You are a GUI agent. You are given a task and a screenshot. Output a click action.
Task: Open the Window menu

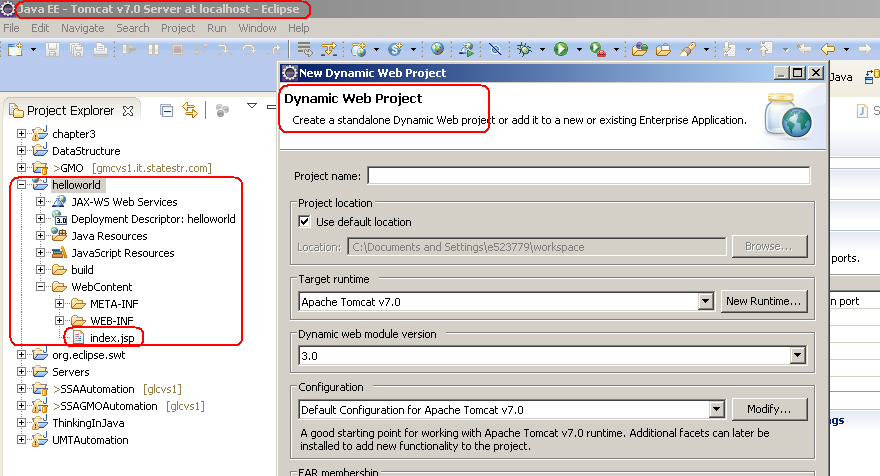(257, 28)
